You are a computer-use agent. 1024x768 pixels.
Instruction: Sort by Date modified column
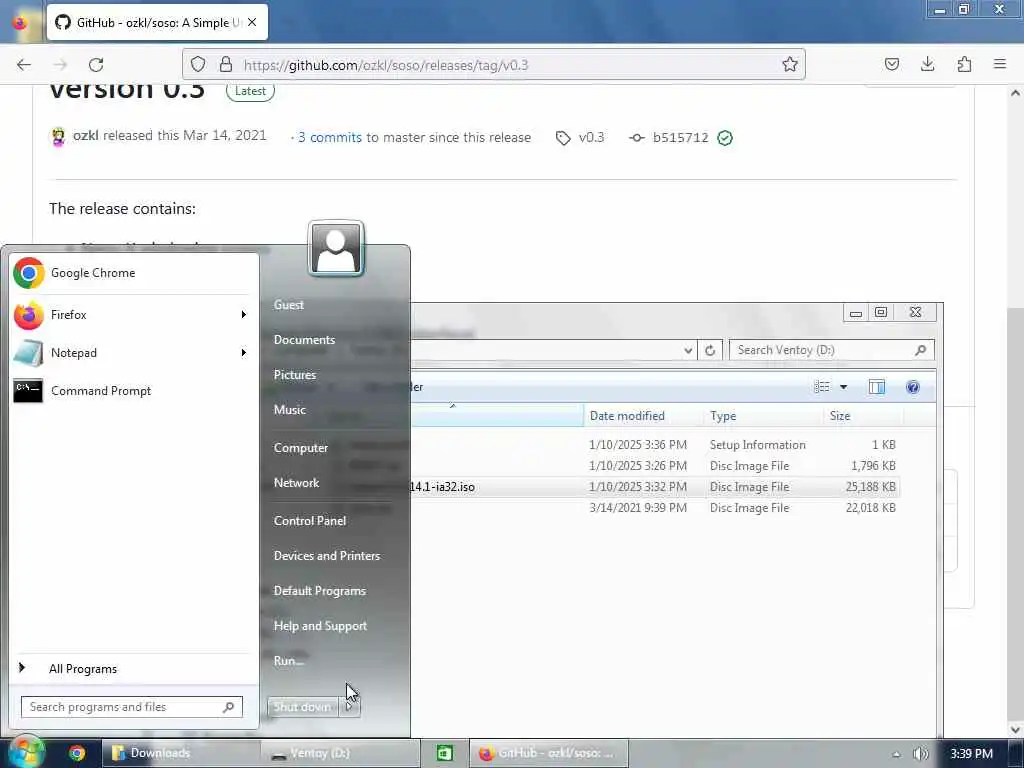[x=644, y=416]
